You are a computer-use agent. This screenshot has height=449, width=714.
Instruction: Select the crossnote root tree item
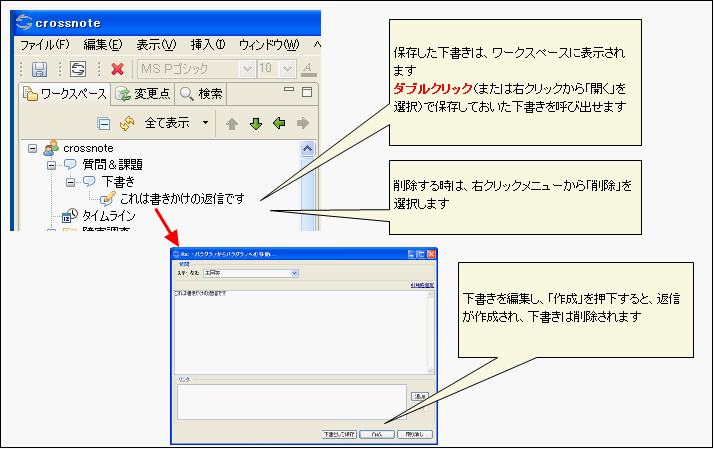pos(88,148)
